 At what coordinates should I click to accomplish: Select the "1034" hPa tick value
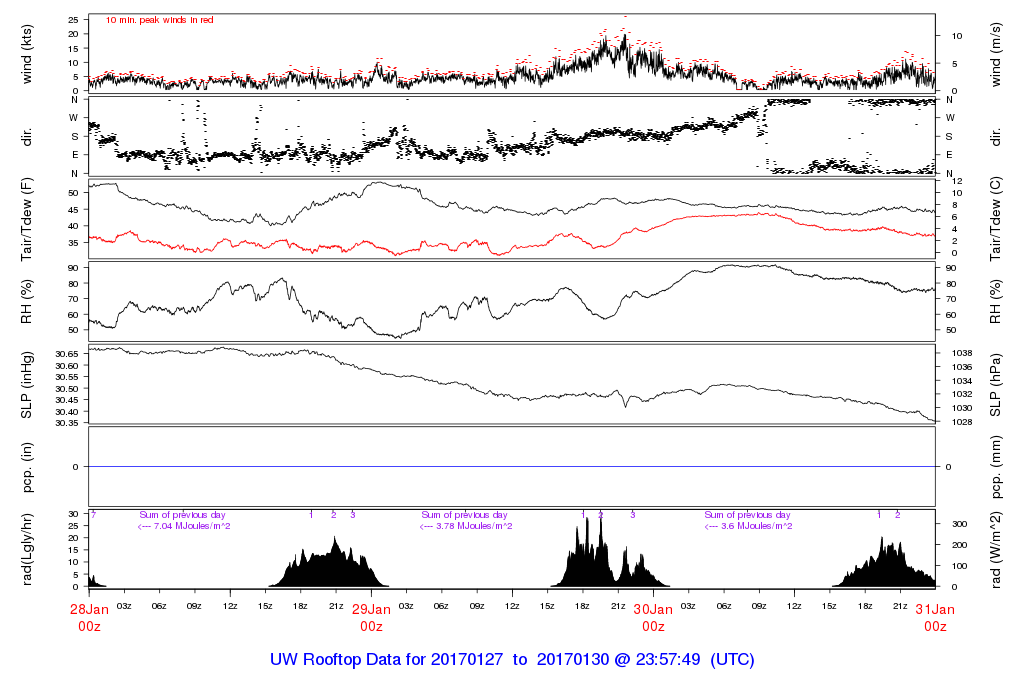[x=962, y=381]
